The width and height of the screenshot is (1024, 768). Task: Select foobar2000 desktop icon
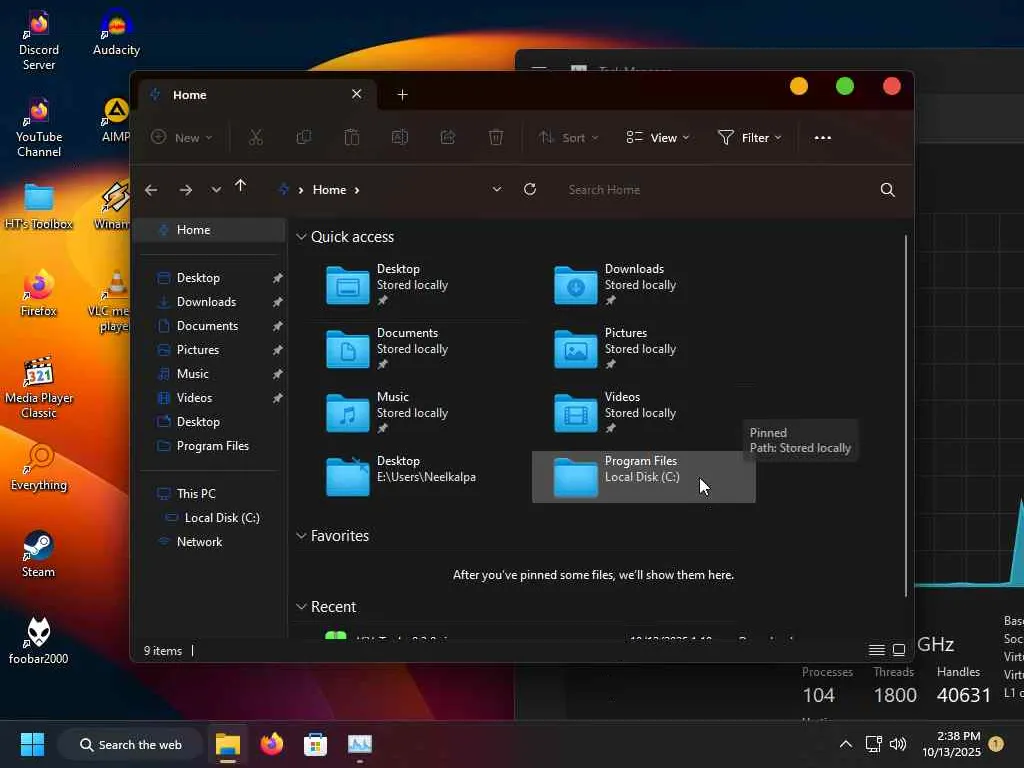pos(39,640)
